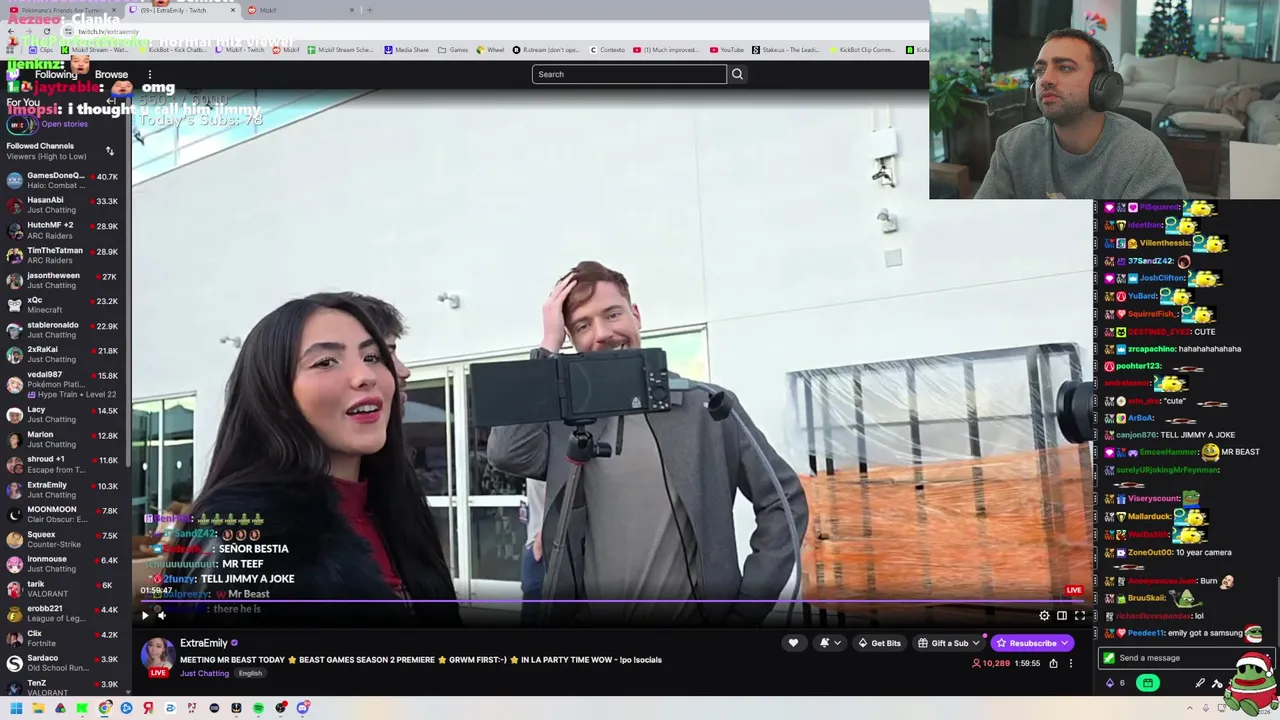Open Sardaco channel in sidebar

62,663
